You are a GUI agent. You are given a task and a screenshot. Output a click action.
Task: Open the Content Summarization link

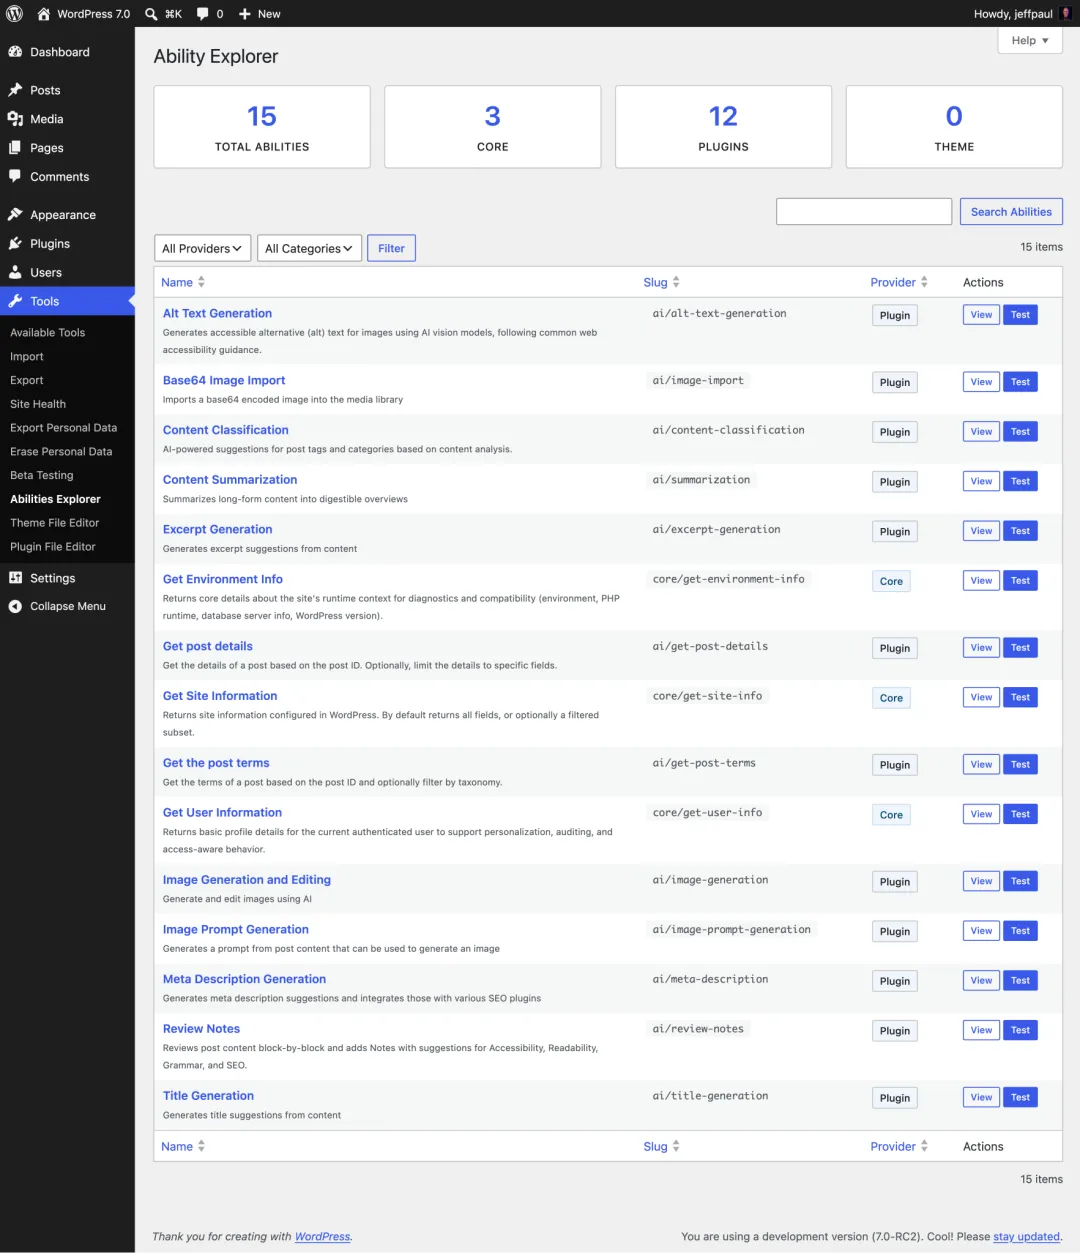tap(230, 480)
